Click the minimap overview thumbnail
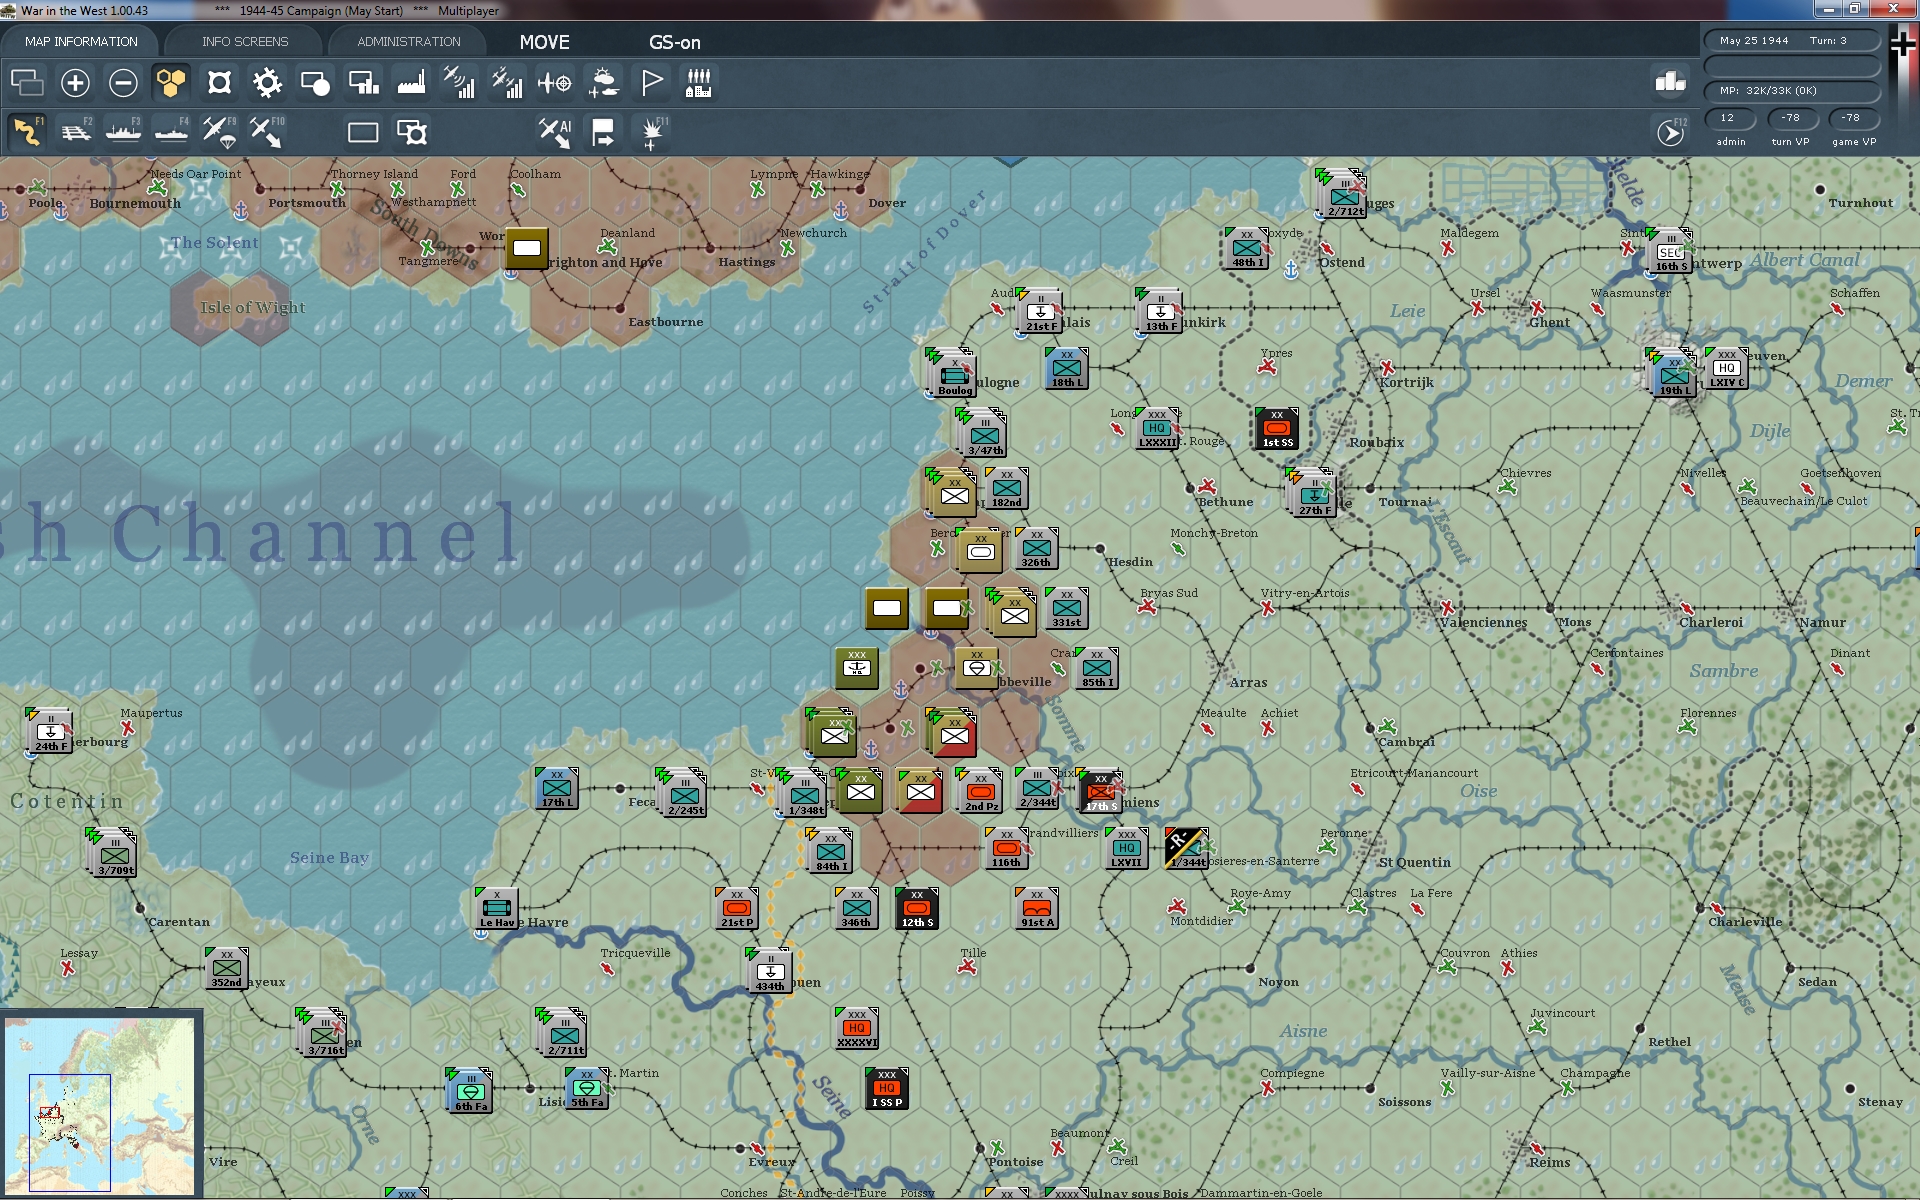This screenshot has height=1200, width=1920. tap(99, 1105)
